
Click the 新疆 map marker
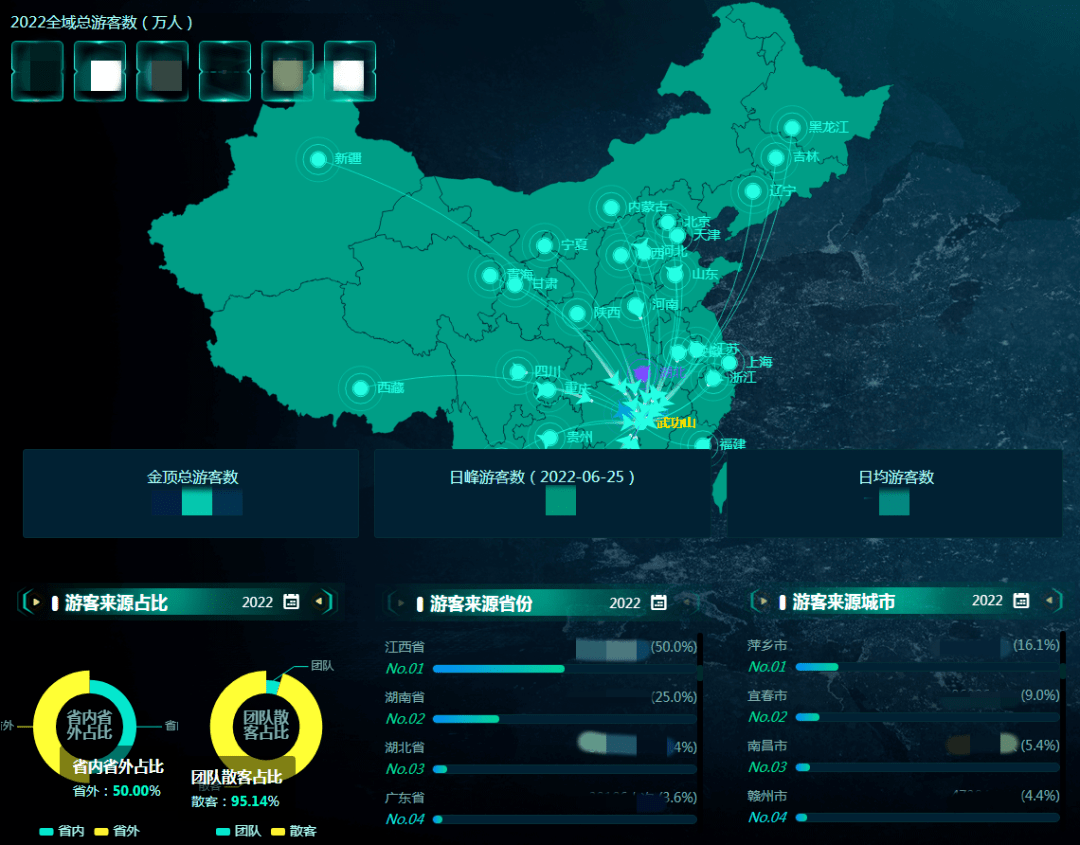pyautogui.click(x=319, y=159)
